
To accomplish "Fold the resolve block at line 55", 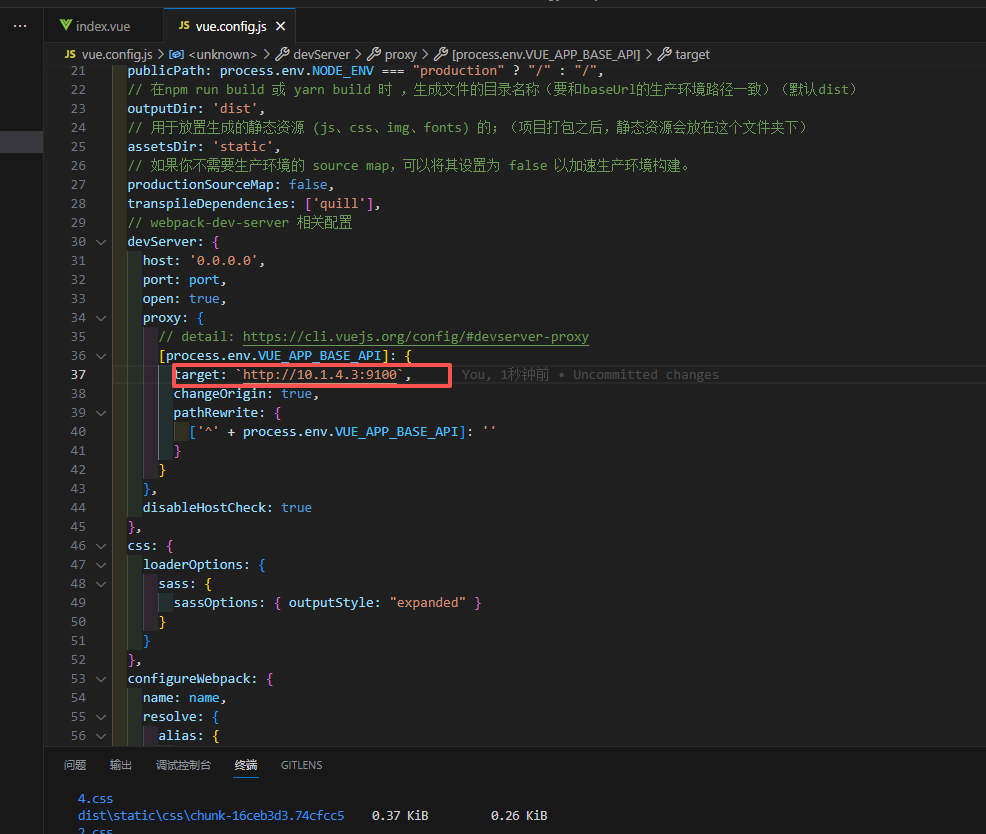I will 101,717.
